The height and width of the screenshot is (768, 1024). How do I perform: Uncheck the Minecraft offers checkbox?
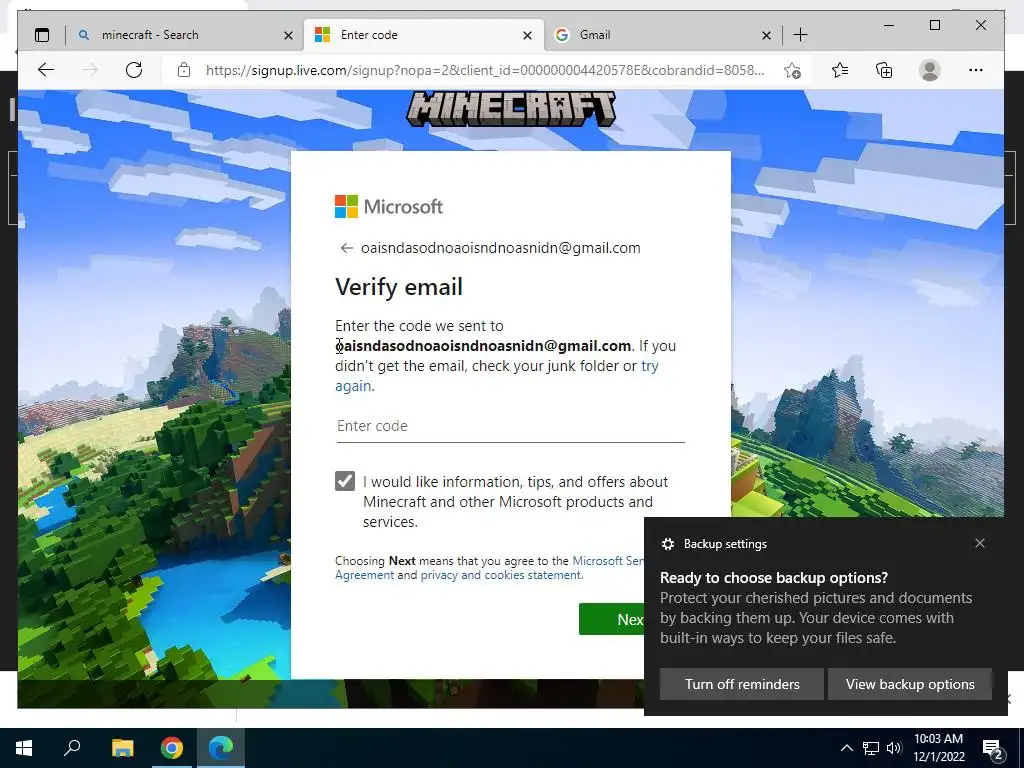[345, 481]
